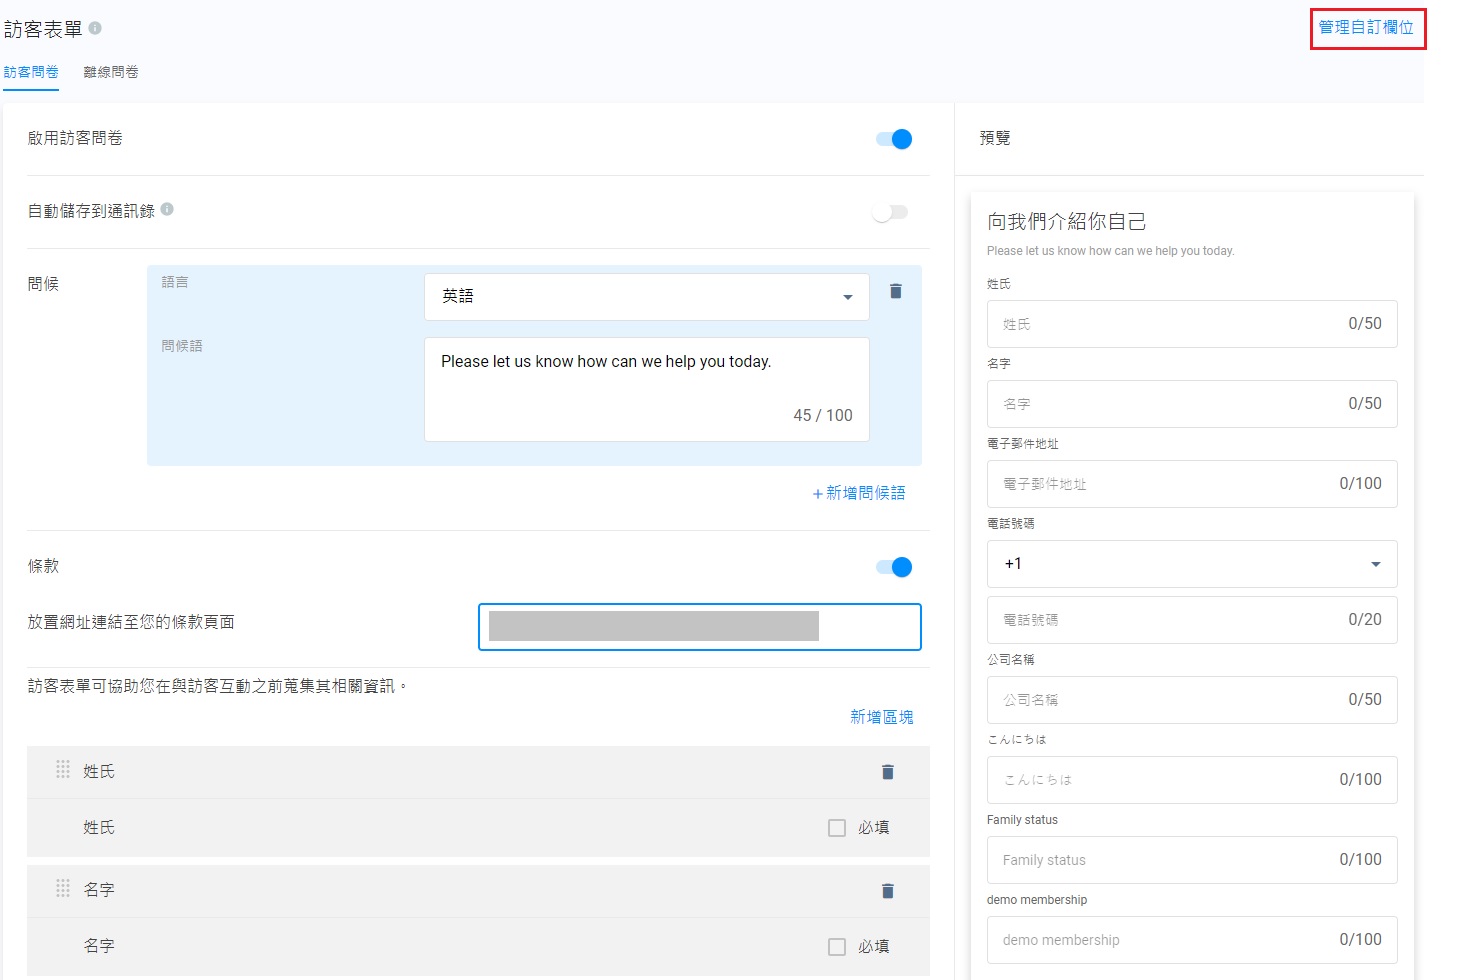Switch to 離線問卷 tab
Viewport: 1475px width, 980px height.
[x=111, y=72]
